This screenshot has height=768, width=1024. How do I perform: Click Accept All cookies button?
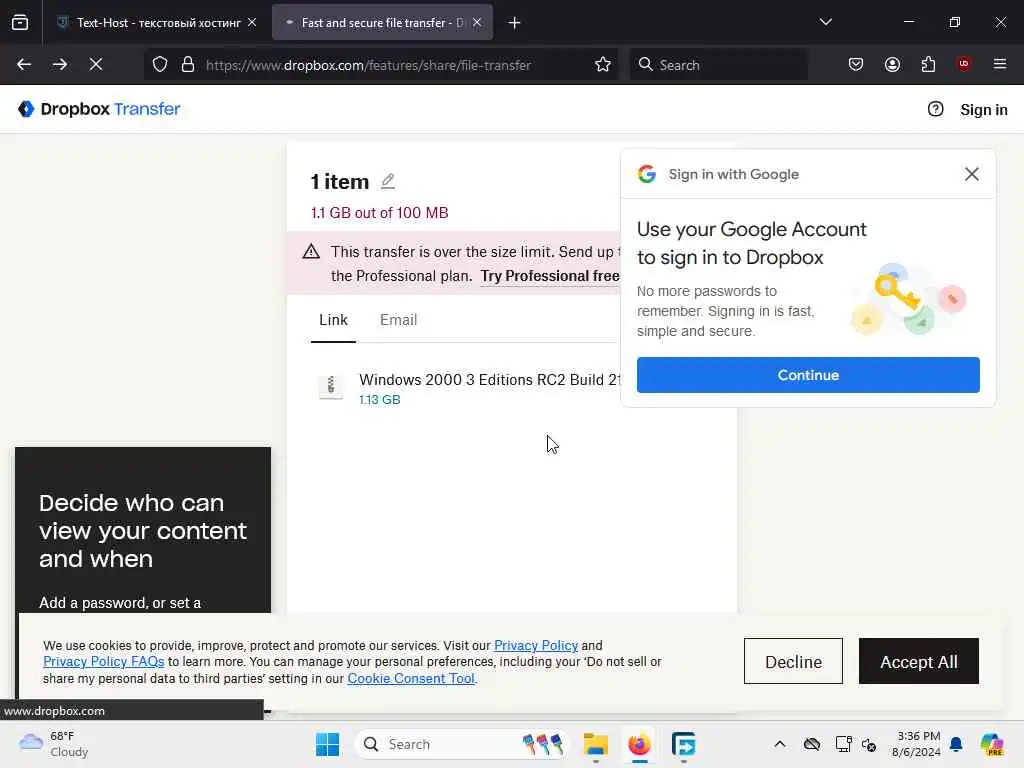(918, 662)
